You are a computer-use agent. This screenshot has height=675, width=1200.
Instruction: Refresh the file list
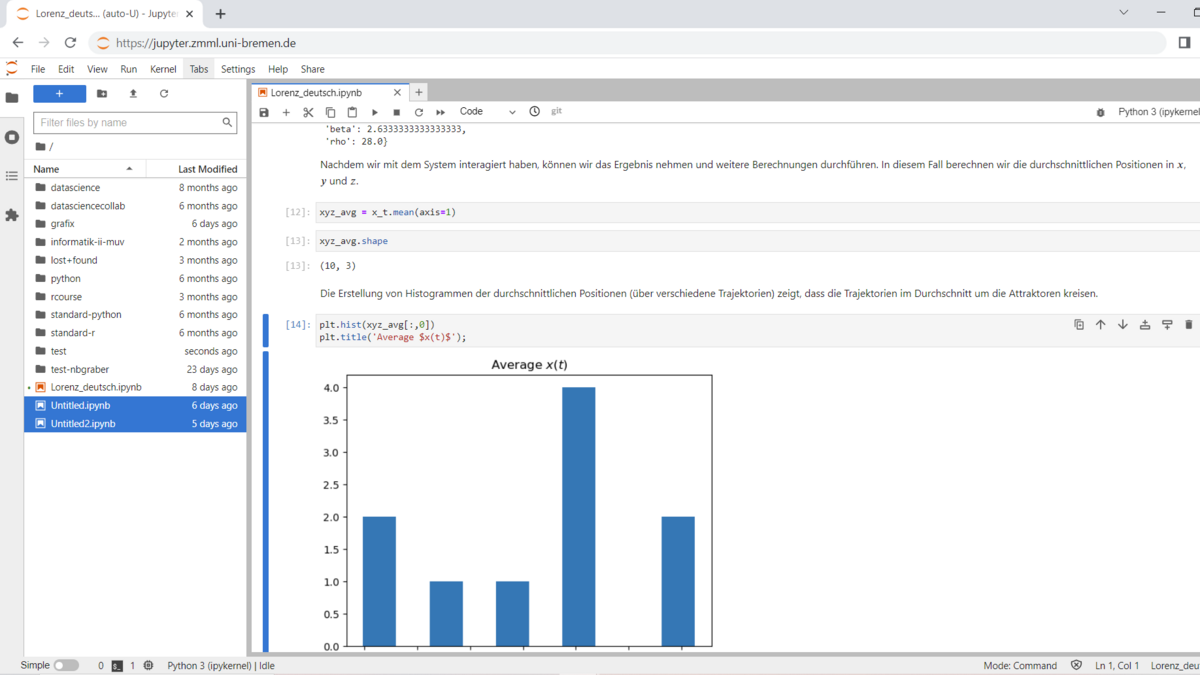click(164, 93)
